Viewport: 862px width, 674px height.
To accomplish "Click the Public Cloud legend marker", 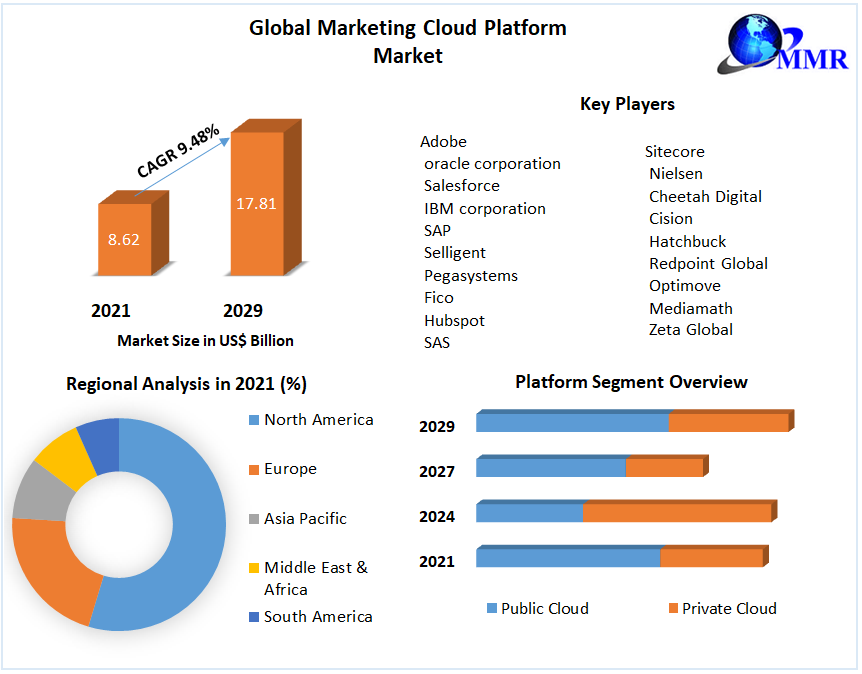I will click(x=491, y=608).
